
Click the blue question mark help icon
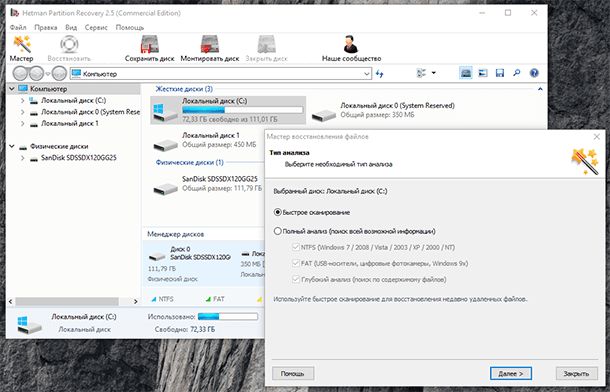click(x=534, y=73)
